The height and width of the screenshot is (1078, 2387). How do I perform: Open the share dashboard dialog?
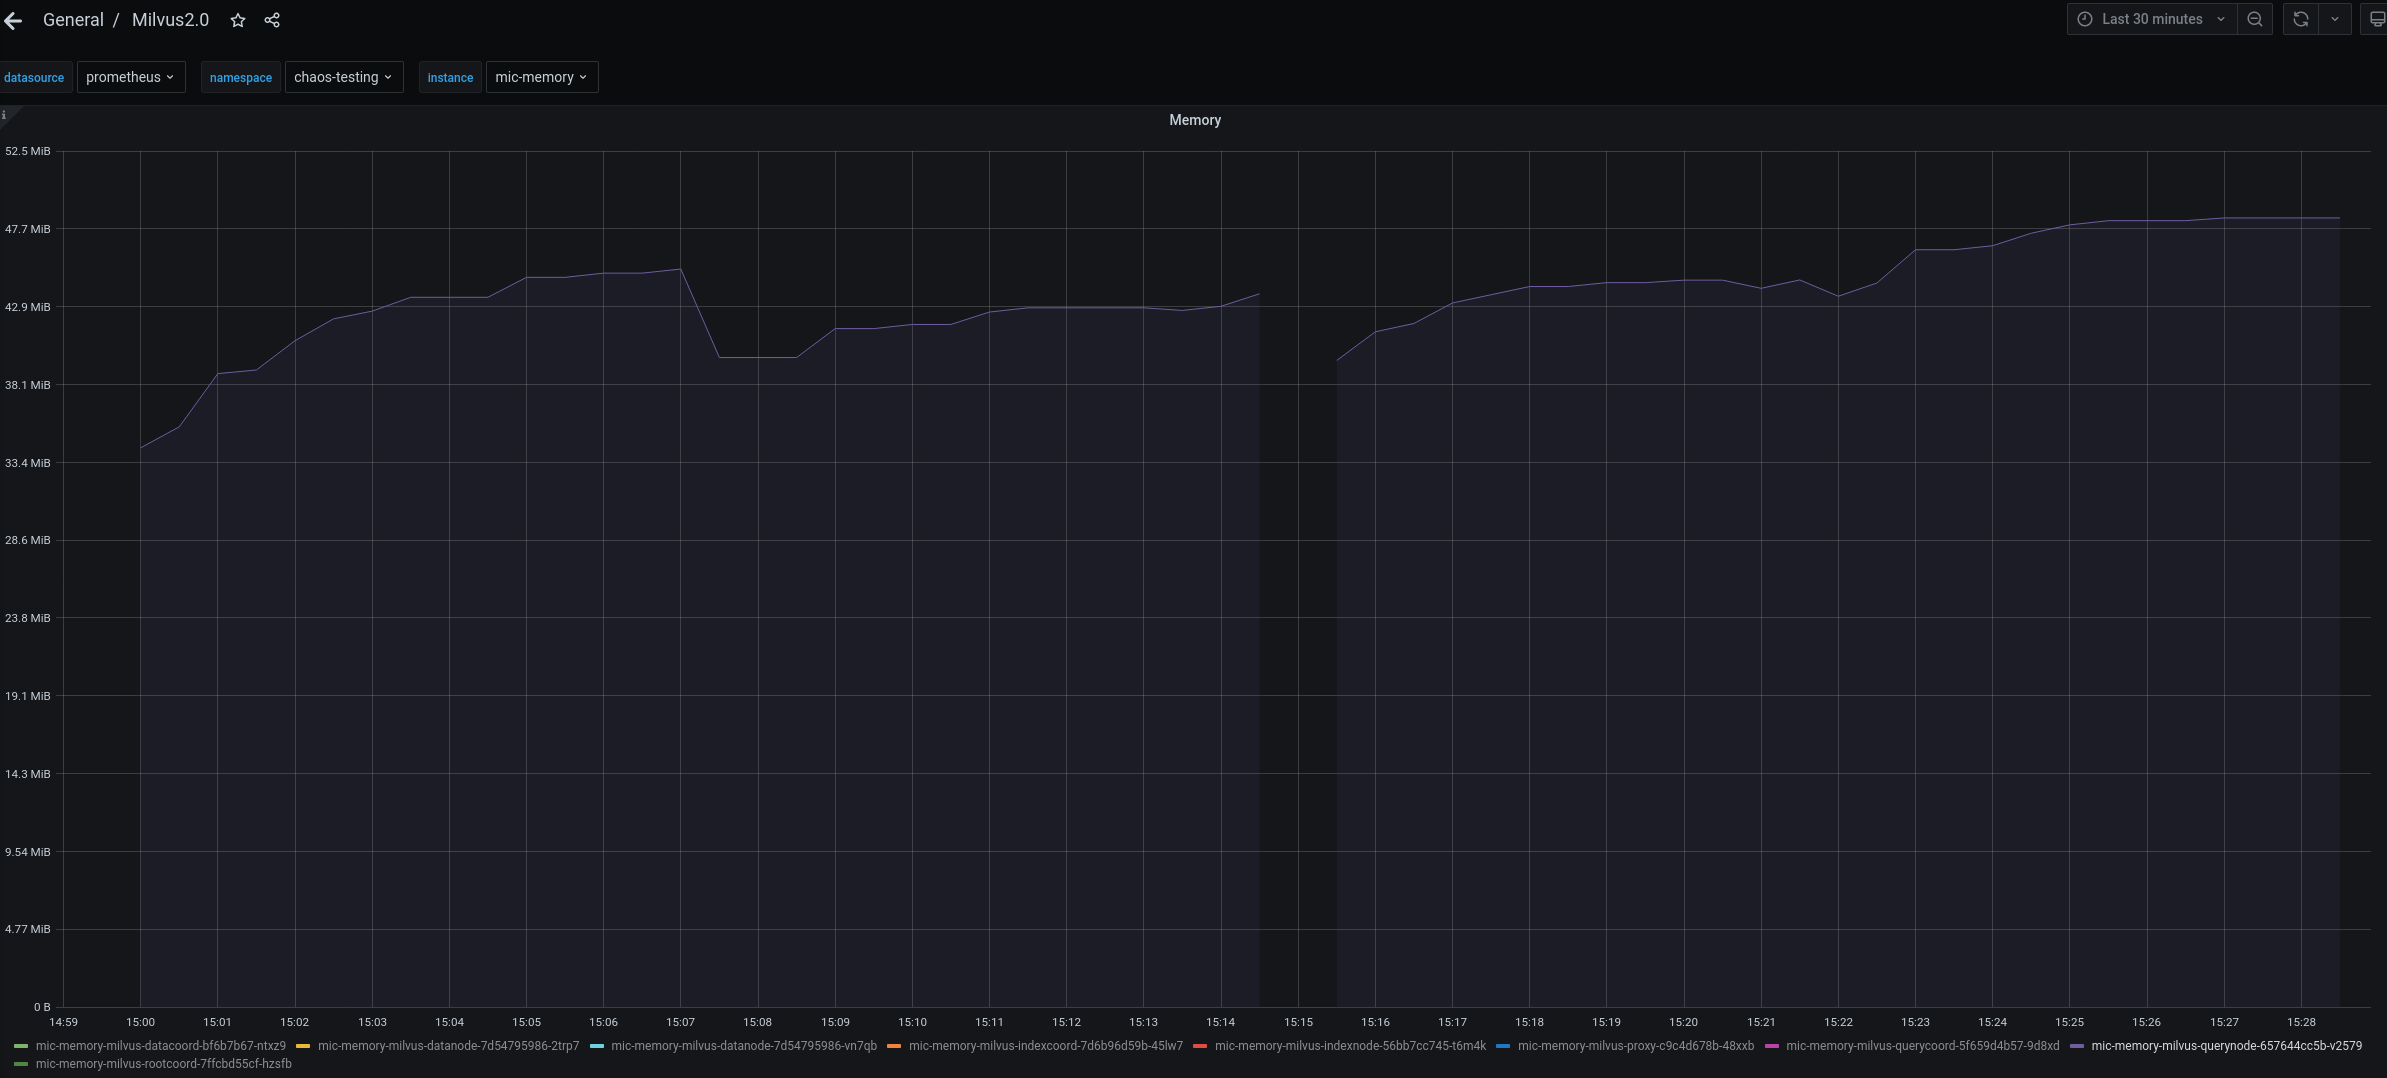(x=271, y=19)
